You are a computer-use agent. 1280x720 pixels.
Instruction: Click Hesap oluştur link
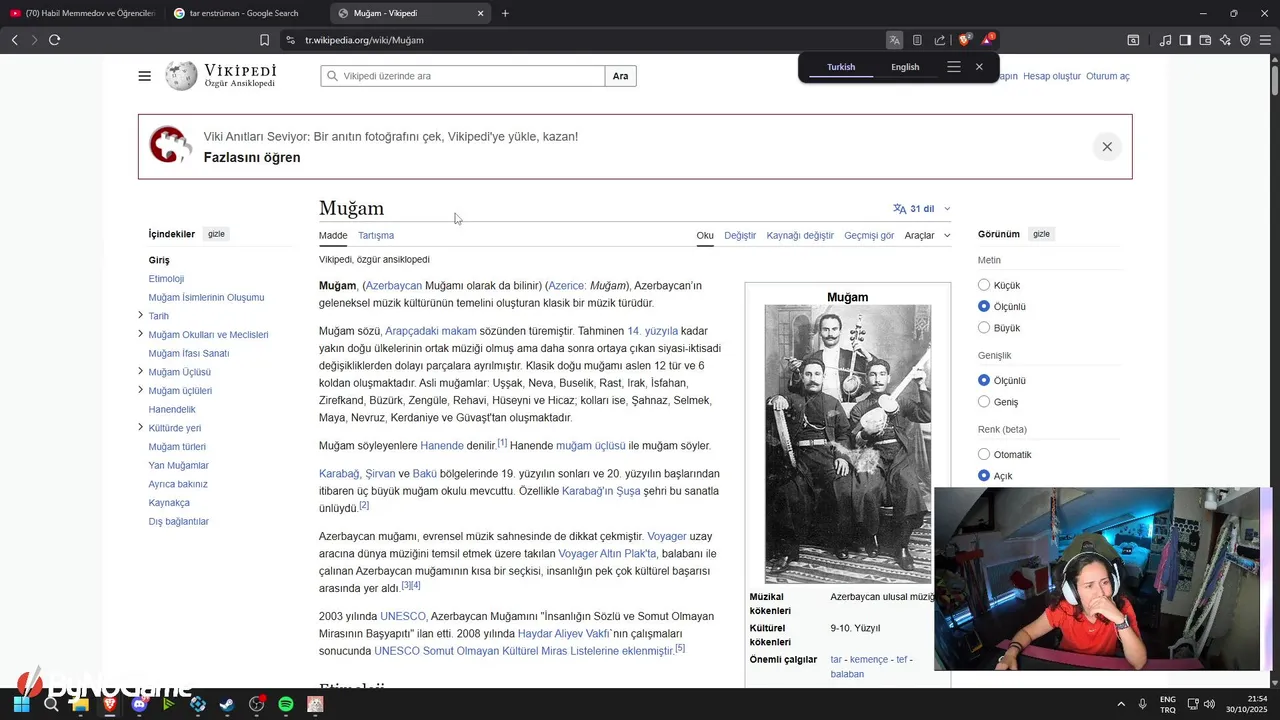coord(1052,76)
